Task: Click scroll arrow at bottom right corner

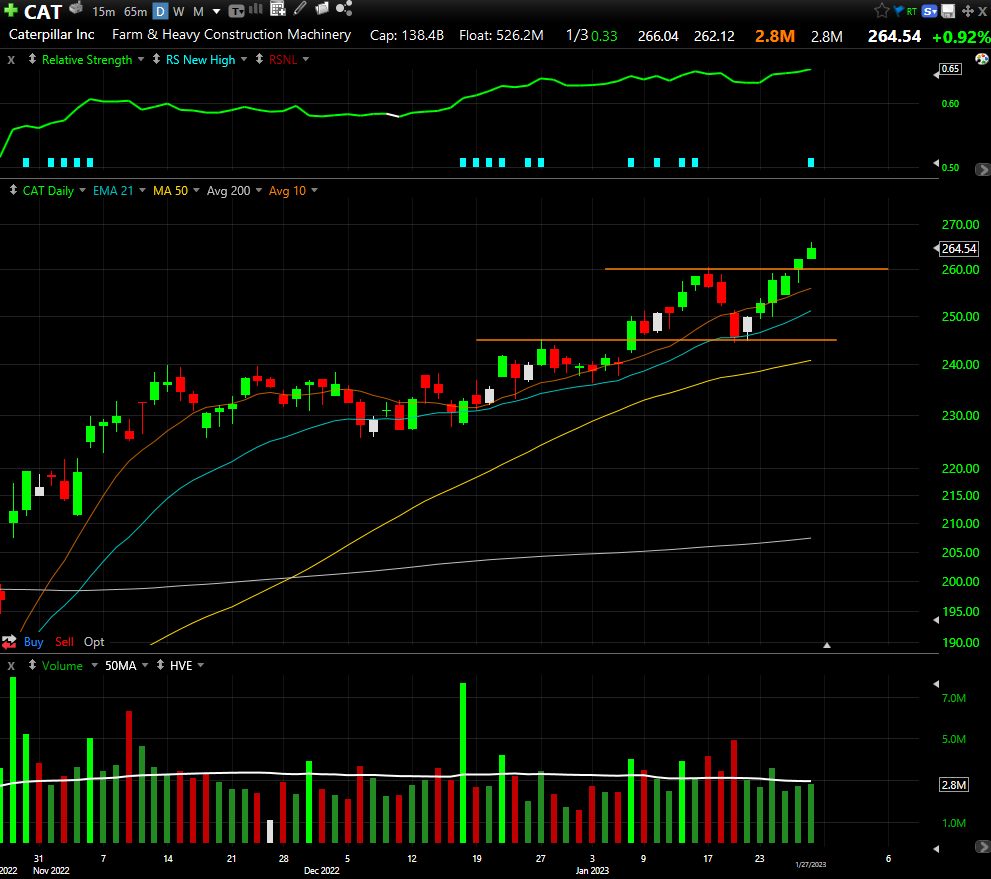Action: 983,846
